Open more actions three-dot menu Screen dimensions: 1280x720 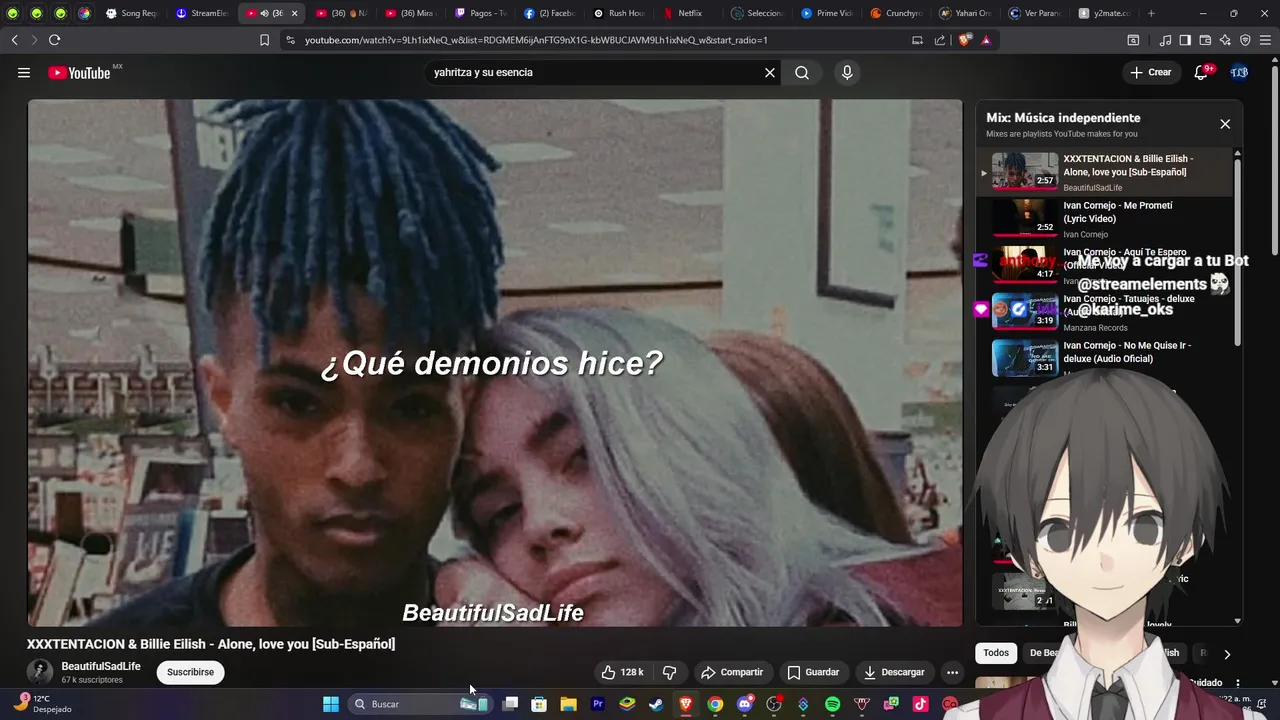click(952, 672)
